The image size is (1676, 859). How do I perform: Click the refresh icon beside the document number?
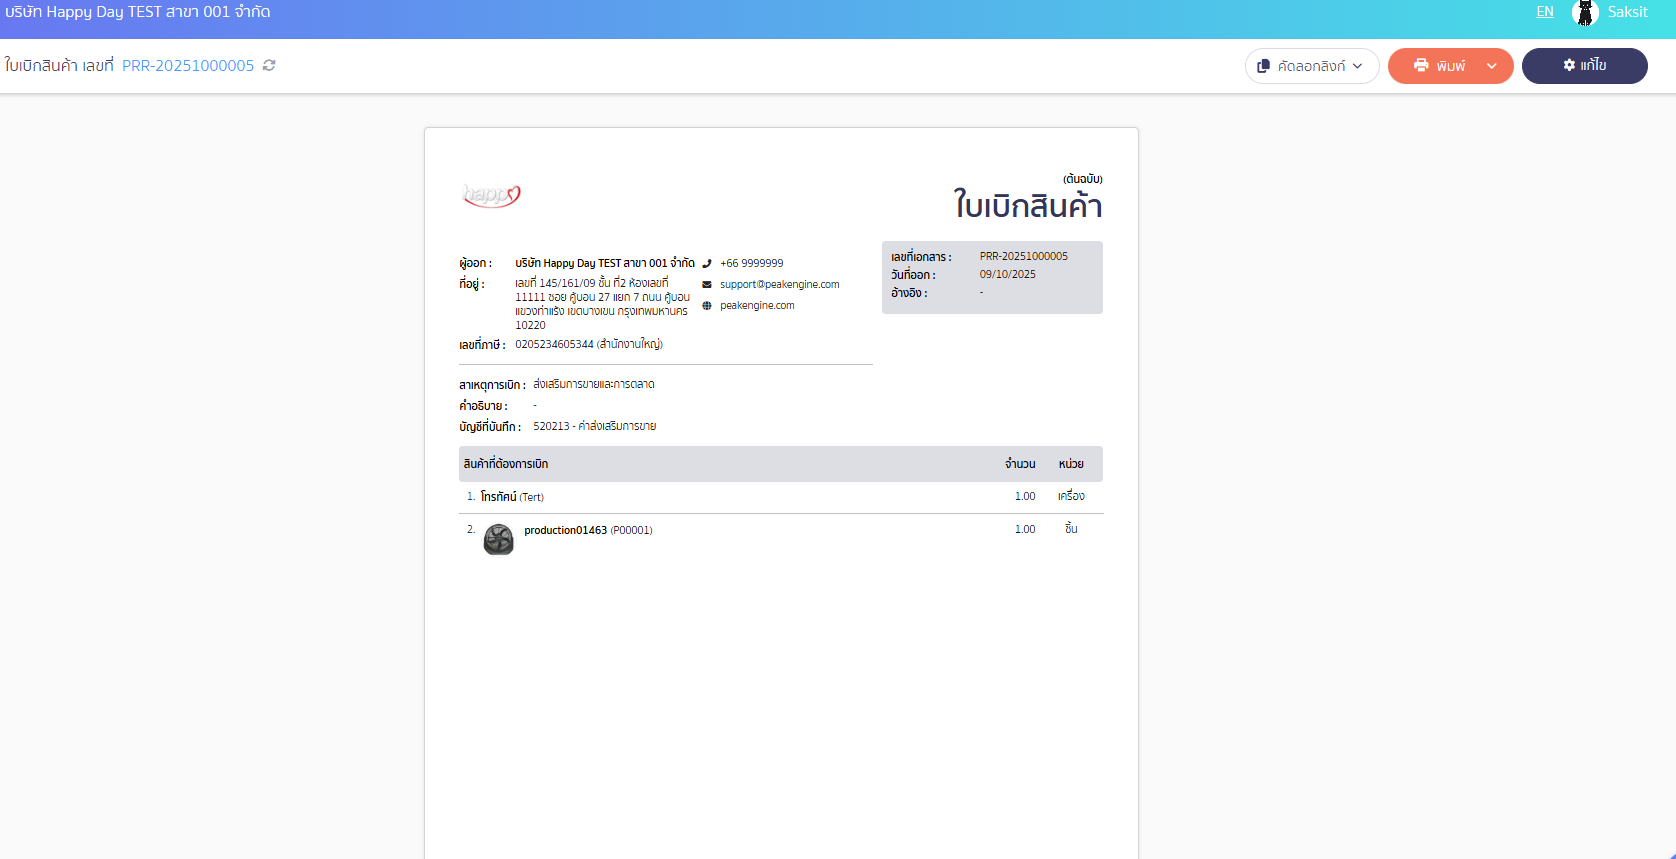269,65
